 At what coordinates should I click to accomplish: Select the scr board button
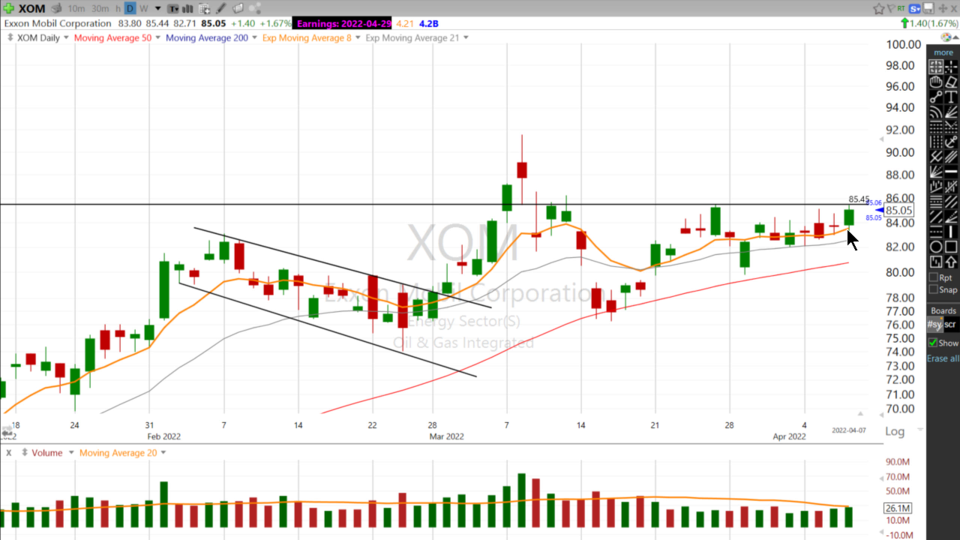pyautogui.click(x=950, y=324)
